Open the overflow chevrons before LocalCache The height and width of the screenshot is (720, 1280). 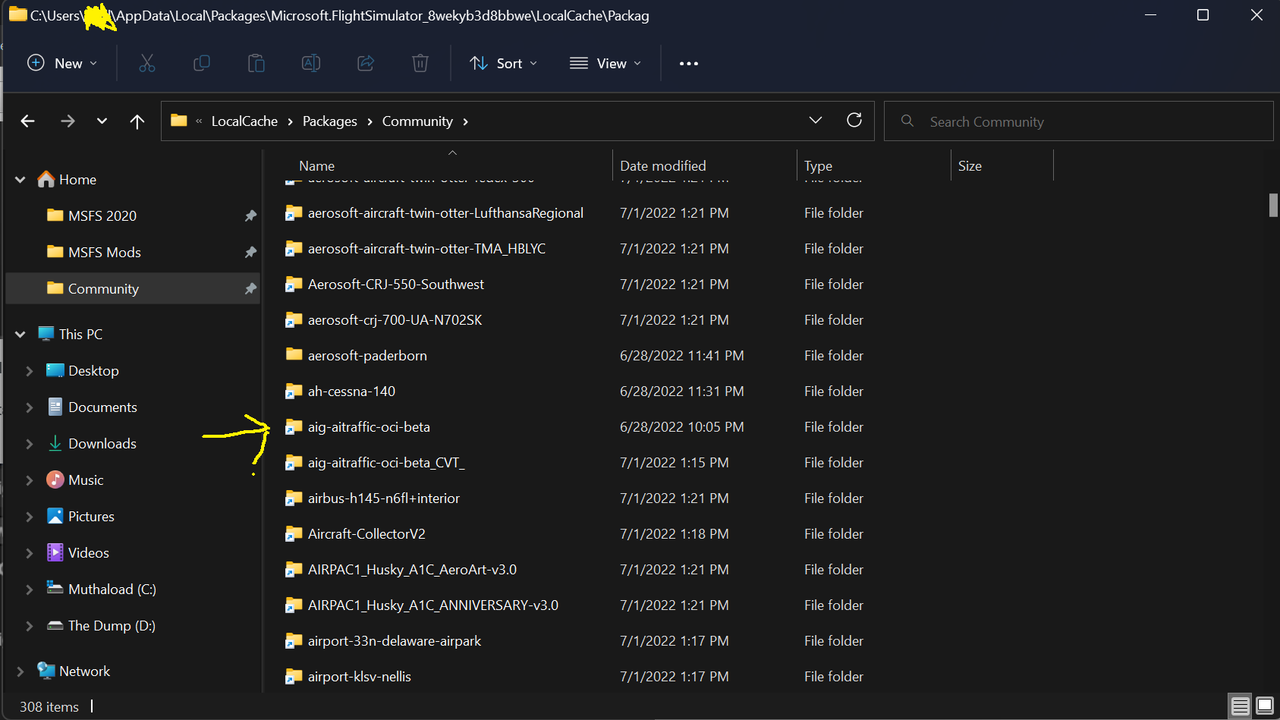199,121
